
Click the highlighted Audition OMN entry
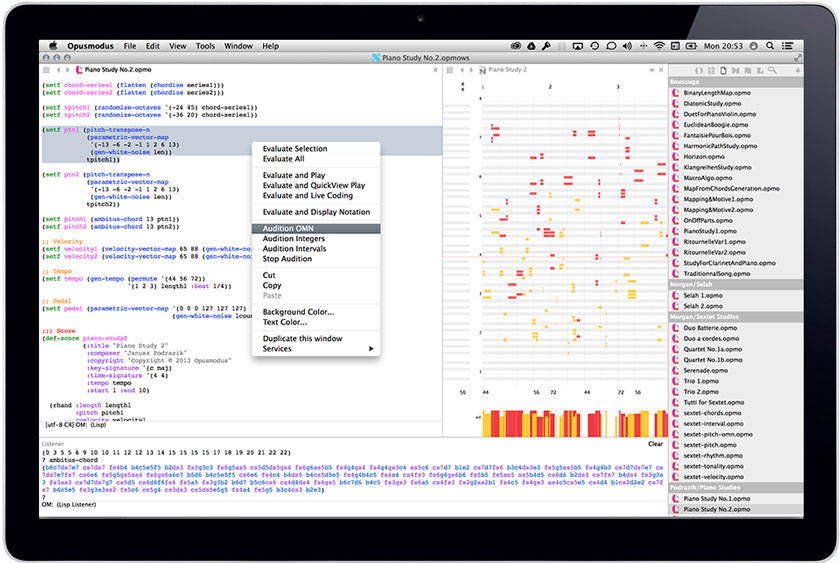pyautogui.click(x=316, y=228)
